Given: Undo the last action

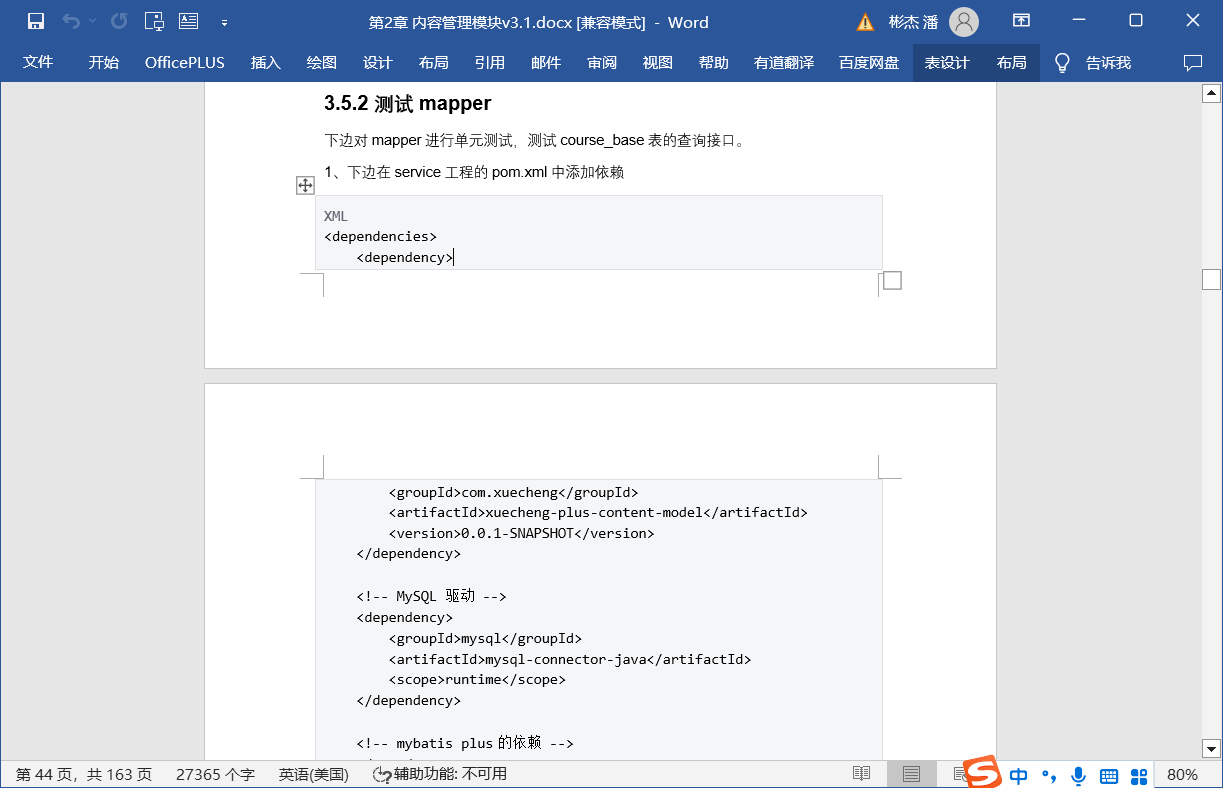Looking at the screenshot, I should pyautogui.click(x=70, y=21).
